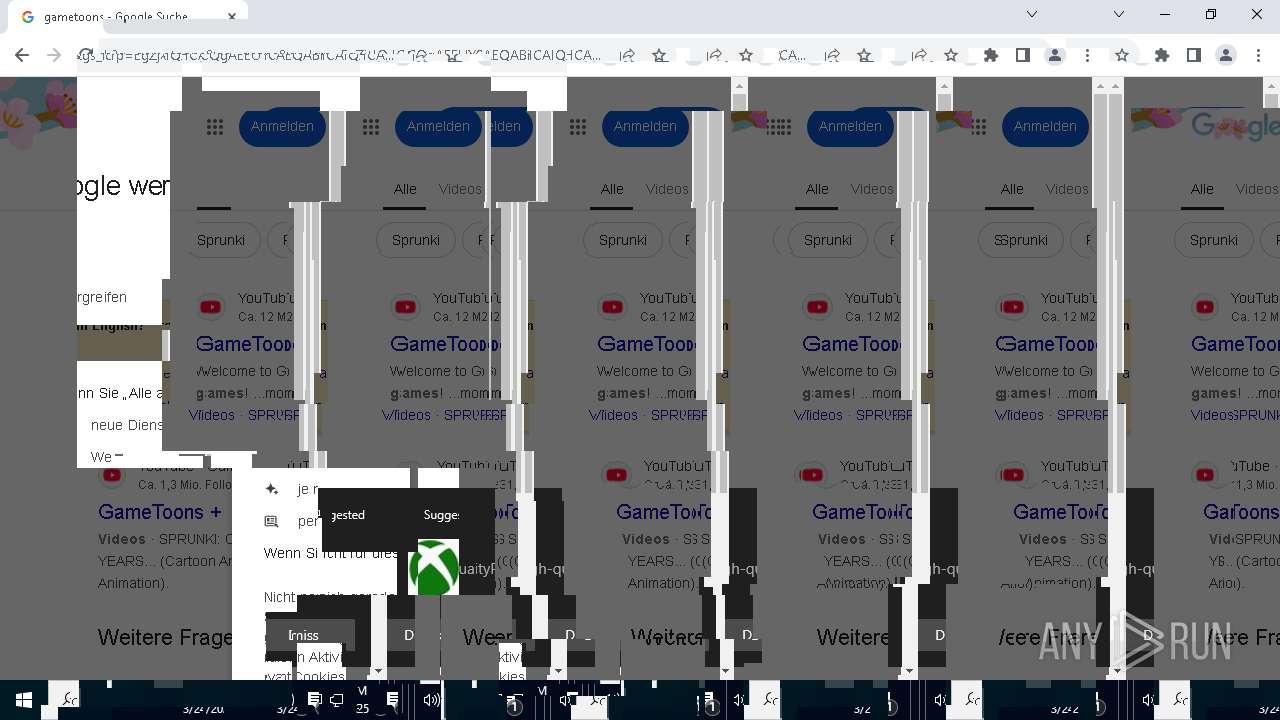
Task: Click the 'Sugge:' label above Xbox icon
Action: [441, 515]
